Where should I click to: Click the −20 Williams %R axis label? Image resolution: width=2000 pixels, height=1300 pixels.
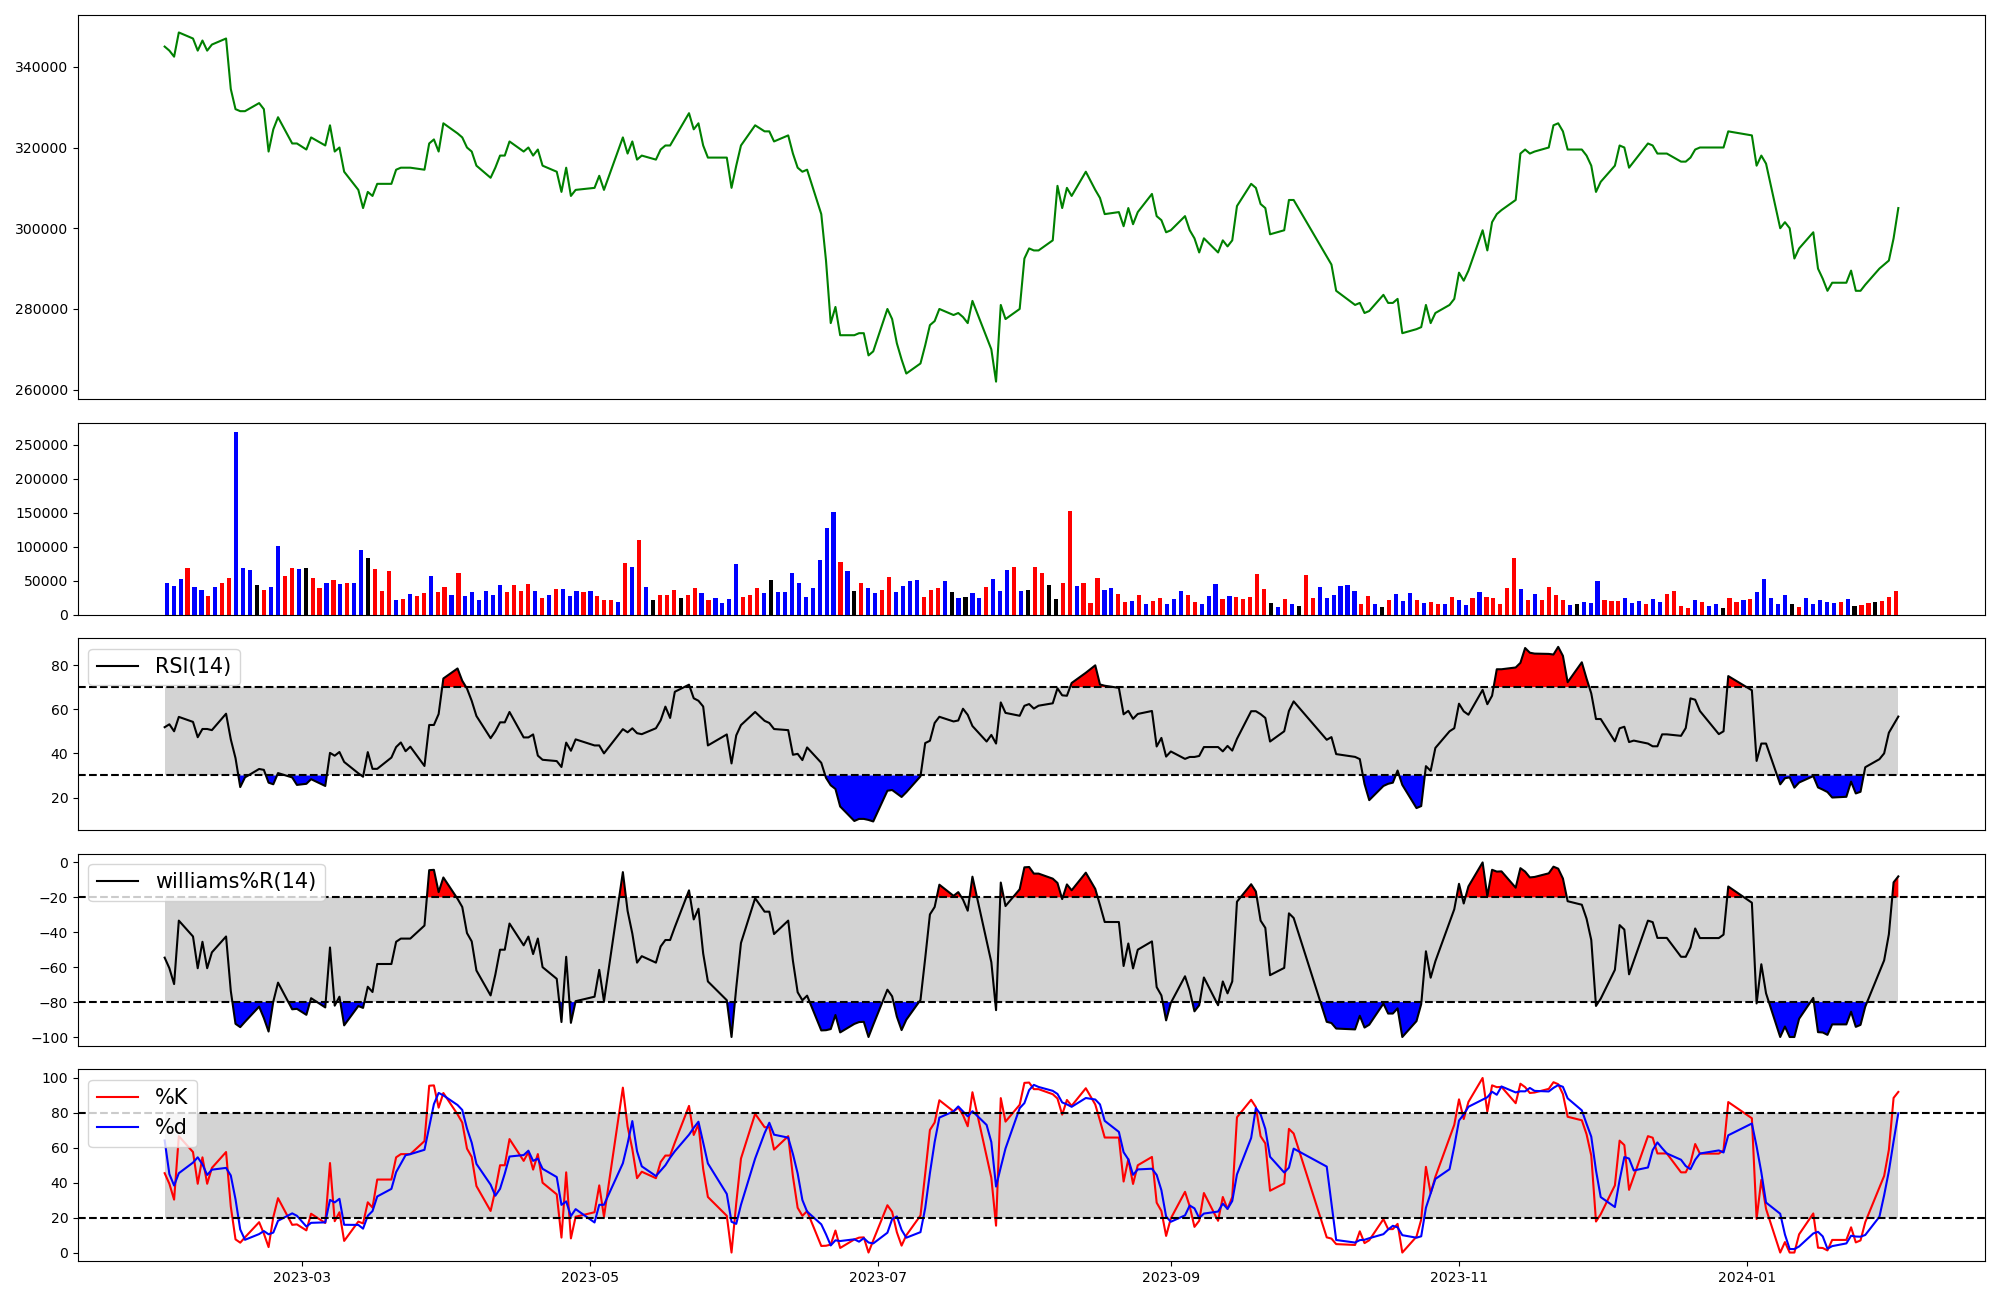(x=54, y=898)
